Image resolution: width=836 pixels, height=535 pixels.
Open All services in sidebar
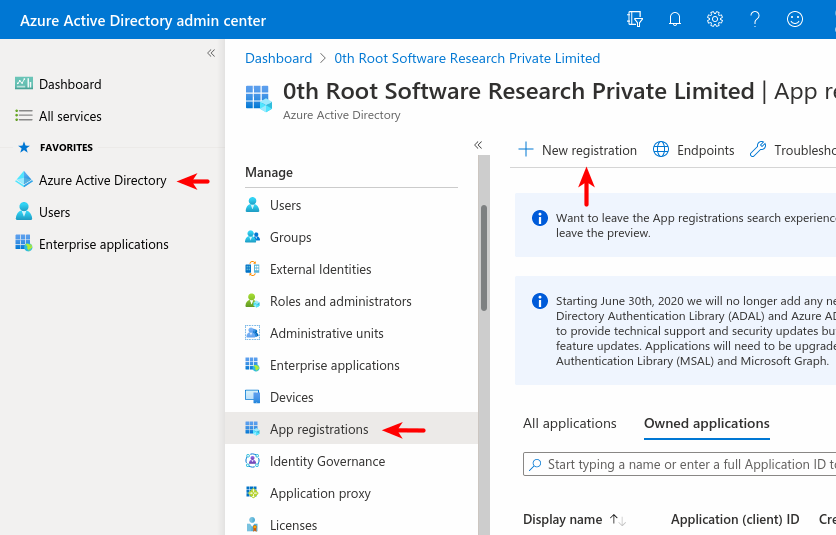coord(70,117)
